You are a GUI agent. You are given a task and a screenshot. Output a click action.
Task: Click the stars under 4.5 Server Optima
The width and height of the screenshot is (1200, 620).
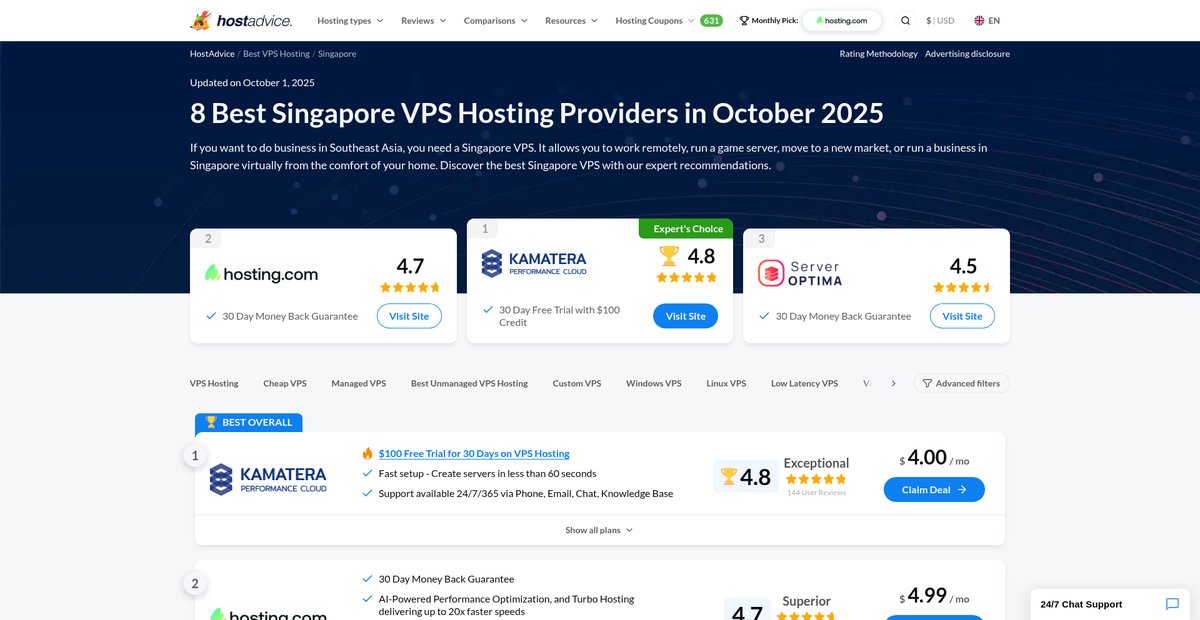point(962,287)
